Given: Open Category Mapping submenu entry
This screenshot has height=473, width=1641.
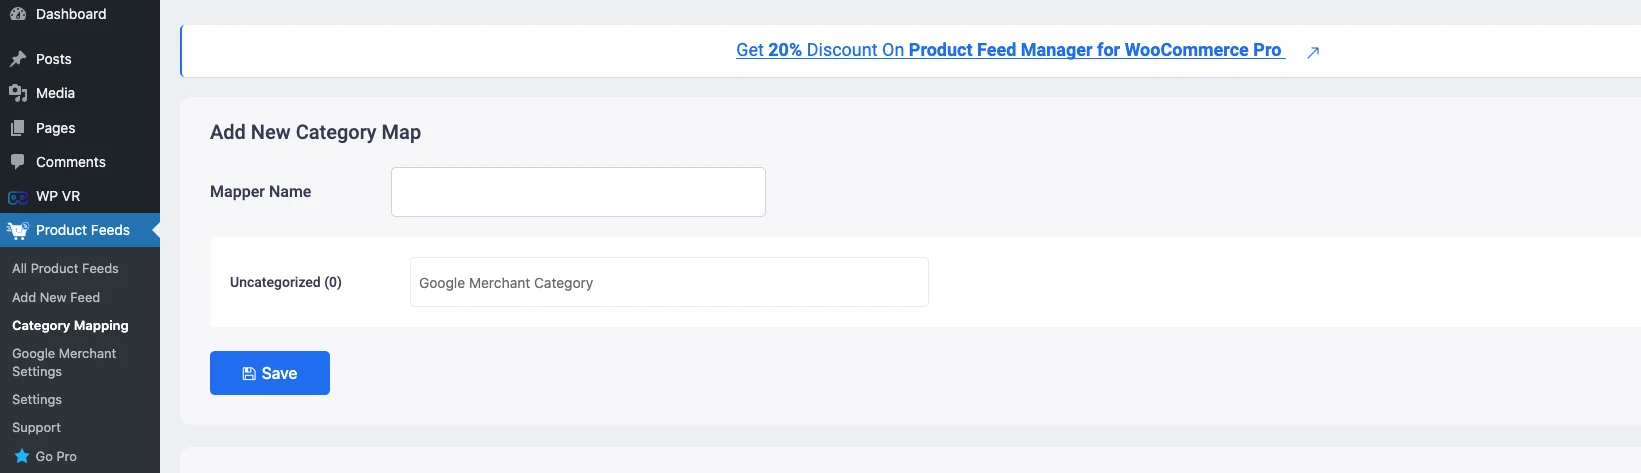Looking at the screenshot, I should [x=70, y=325].
